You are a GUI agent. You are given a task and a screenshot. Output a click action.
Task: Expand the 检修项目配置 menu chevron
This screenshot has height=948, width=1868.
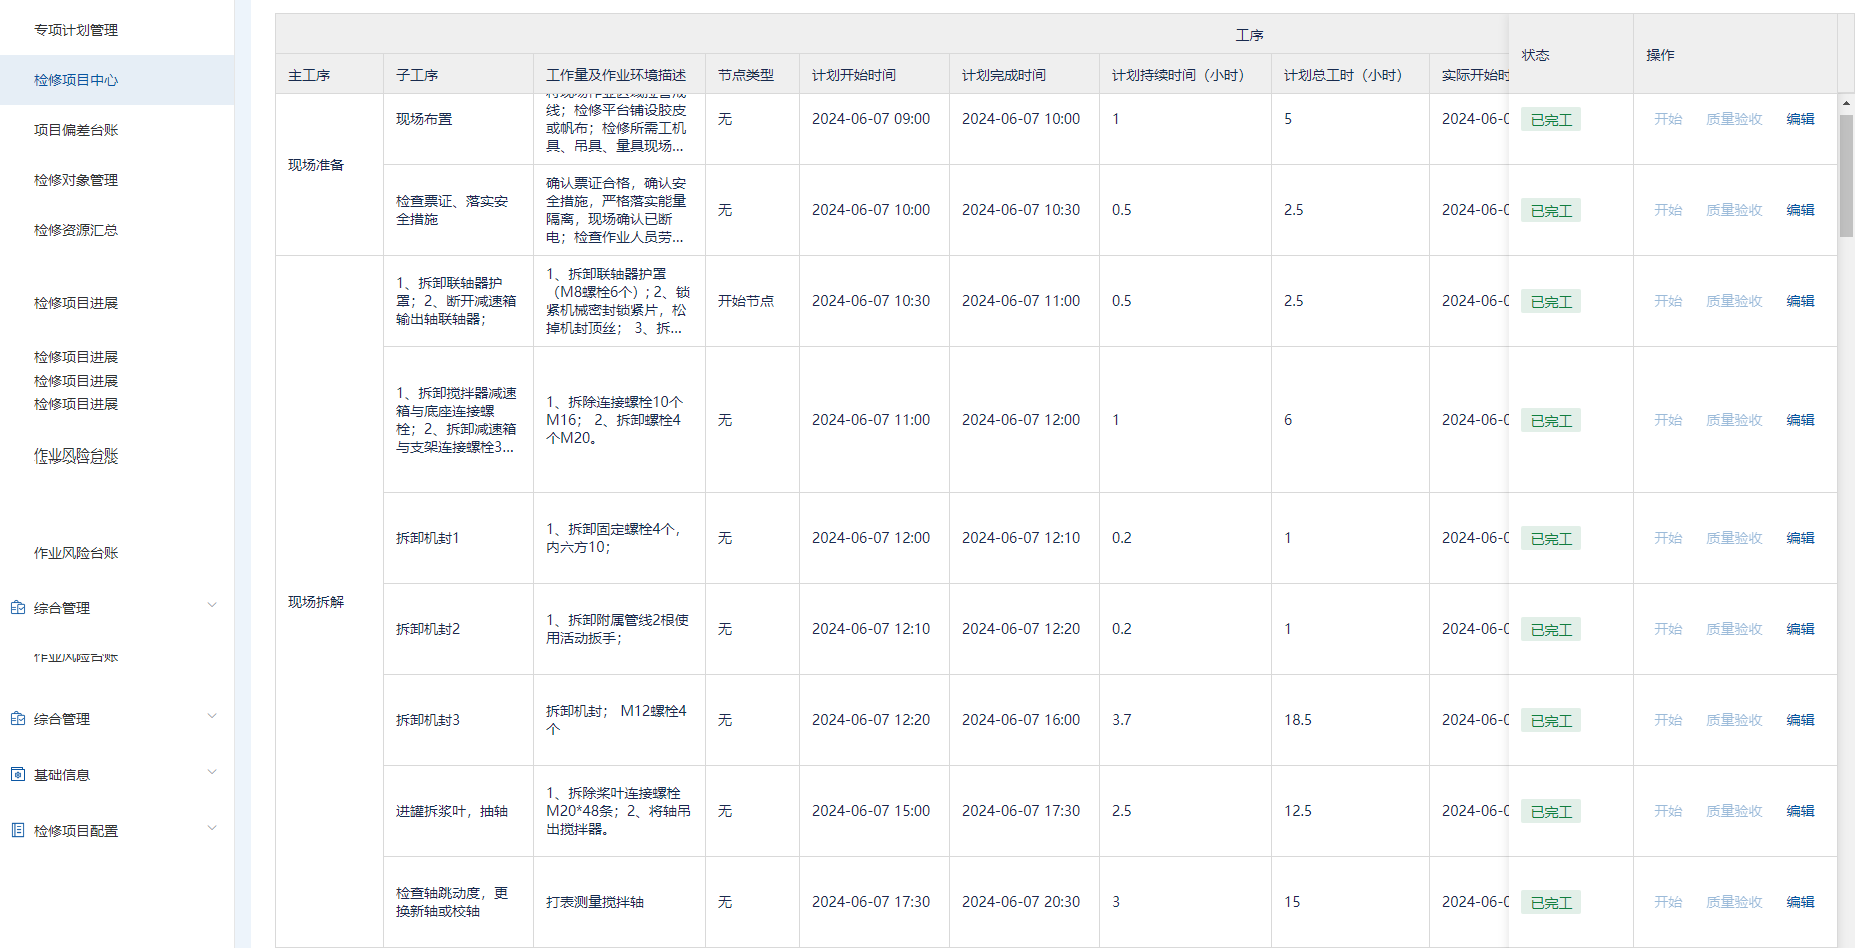(211, 829)
